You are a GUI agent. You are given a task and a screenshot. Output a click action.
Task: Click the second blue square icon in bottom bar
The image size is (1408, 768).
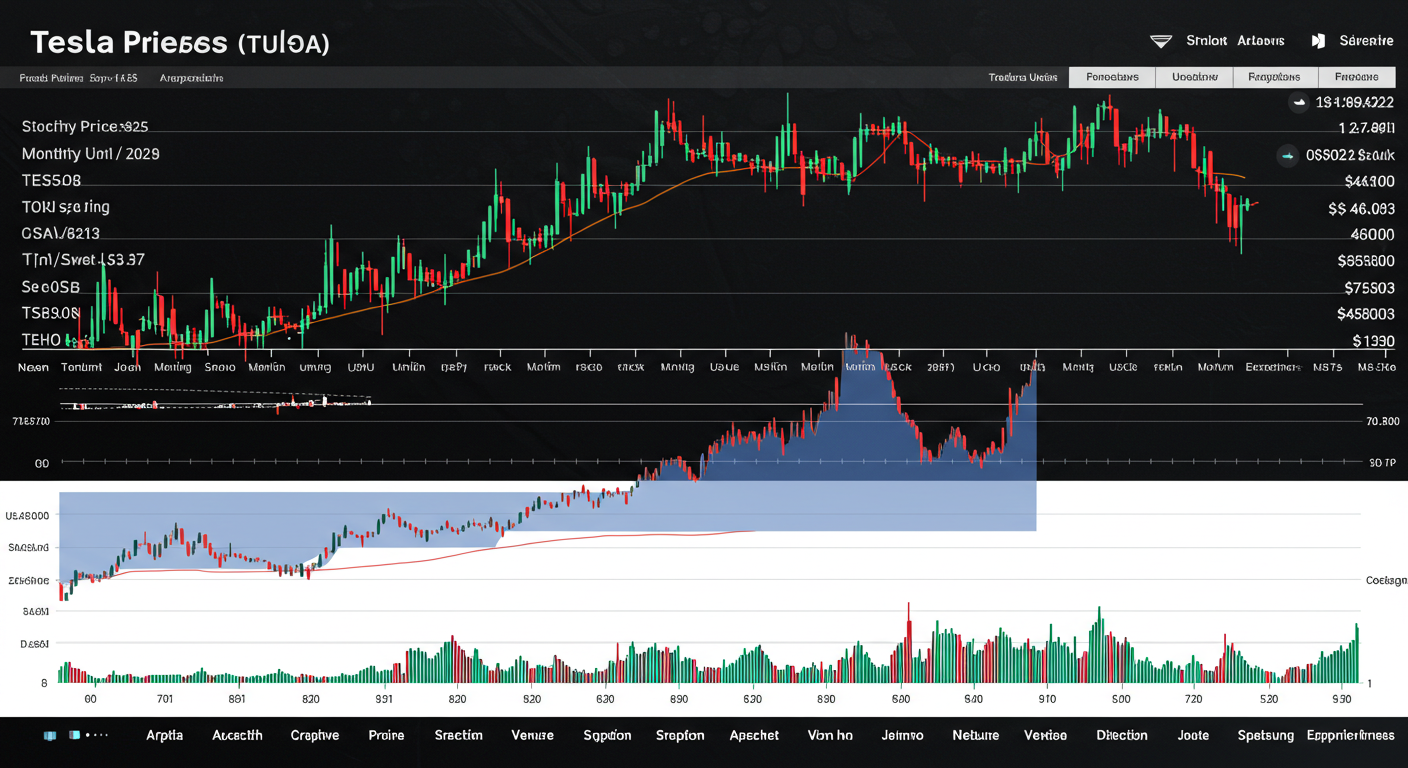point(74,735)
